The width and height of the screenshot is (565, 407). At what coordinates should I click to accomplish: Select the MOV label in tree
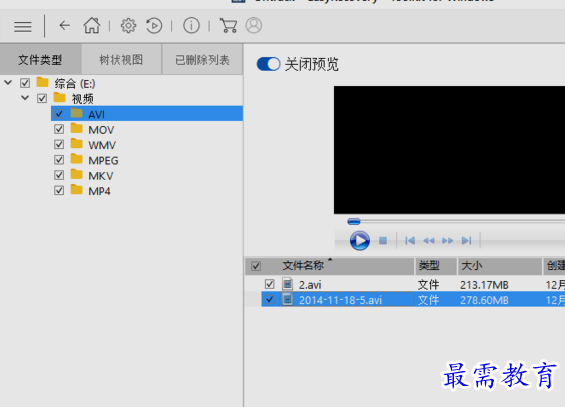pyautogui.click(x=101, y=130)
